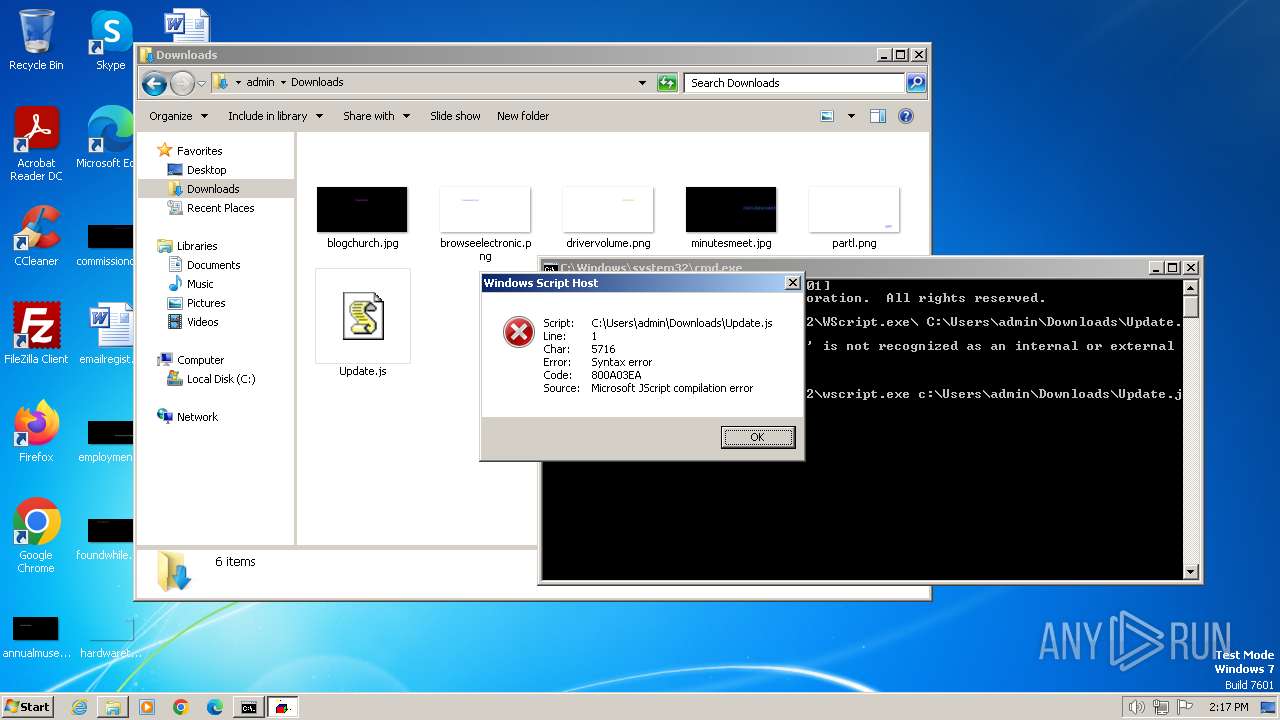Close the Windows Script Host error dialog
The width and height of the screenshot is (1280, 720).
(x=792, y=283)
